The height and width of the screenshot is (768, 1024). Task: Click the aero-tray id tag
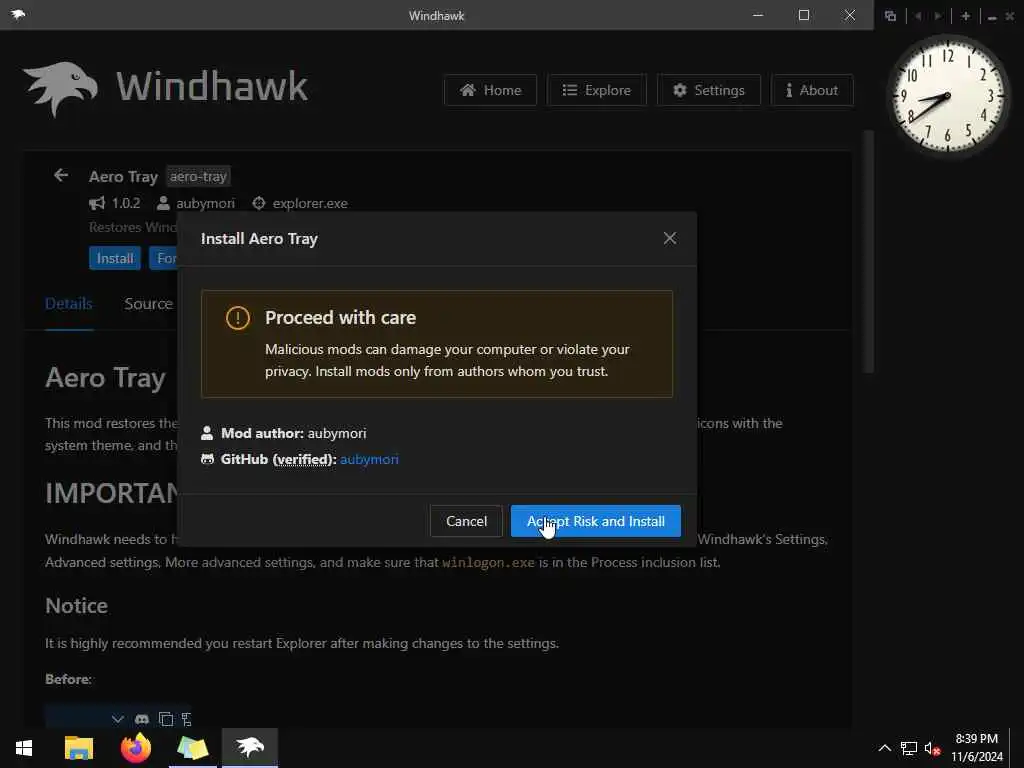pyautogui.click(x=198, y=176)
